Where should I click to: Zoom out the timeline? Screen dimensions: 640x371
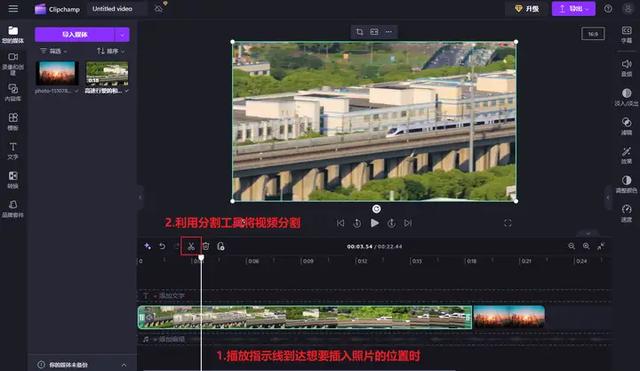(571, 246)
